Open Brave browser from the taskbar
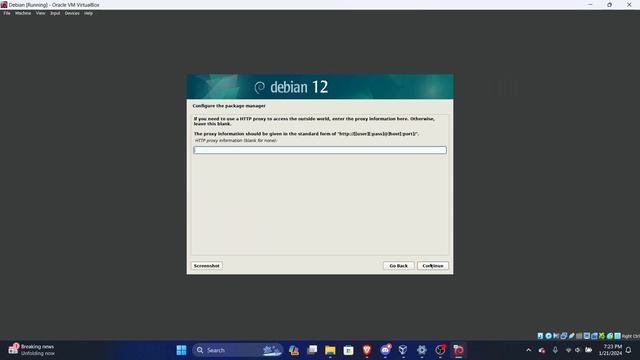The image size is (640, 360). tap(367, 350)
